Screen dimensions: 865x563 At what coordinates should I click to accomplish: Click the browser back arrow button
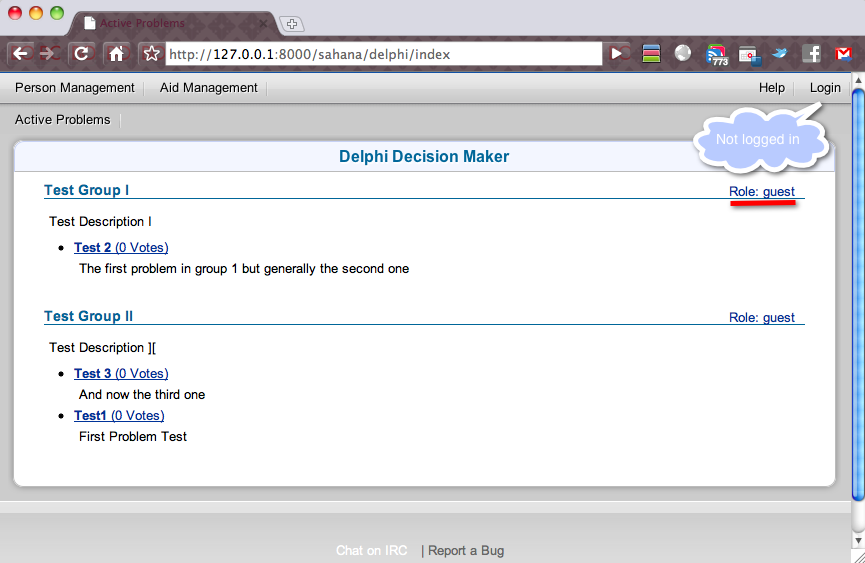click(x=21, y=54)
